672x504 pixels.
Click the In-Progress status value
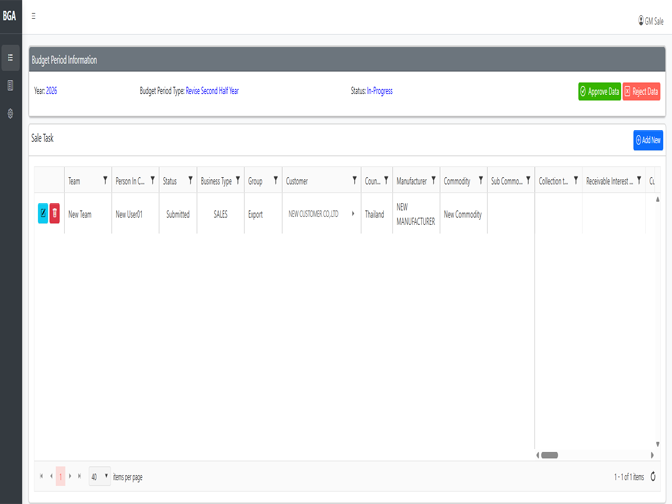[x=380, y=90]
